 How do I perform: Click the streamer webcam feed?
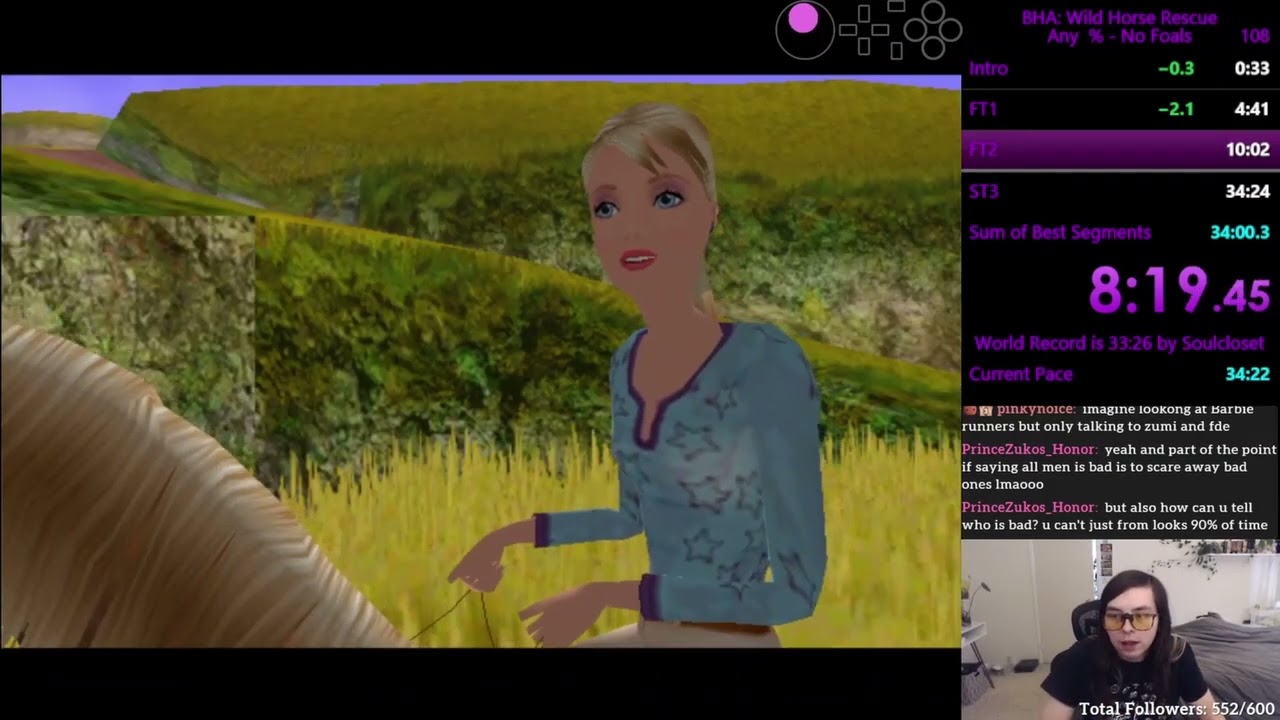(1120, 630)
